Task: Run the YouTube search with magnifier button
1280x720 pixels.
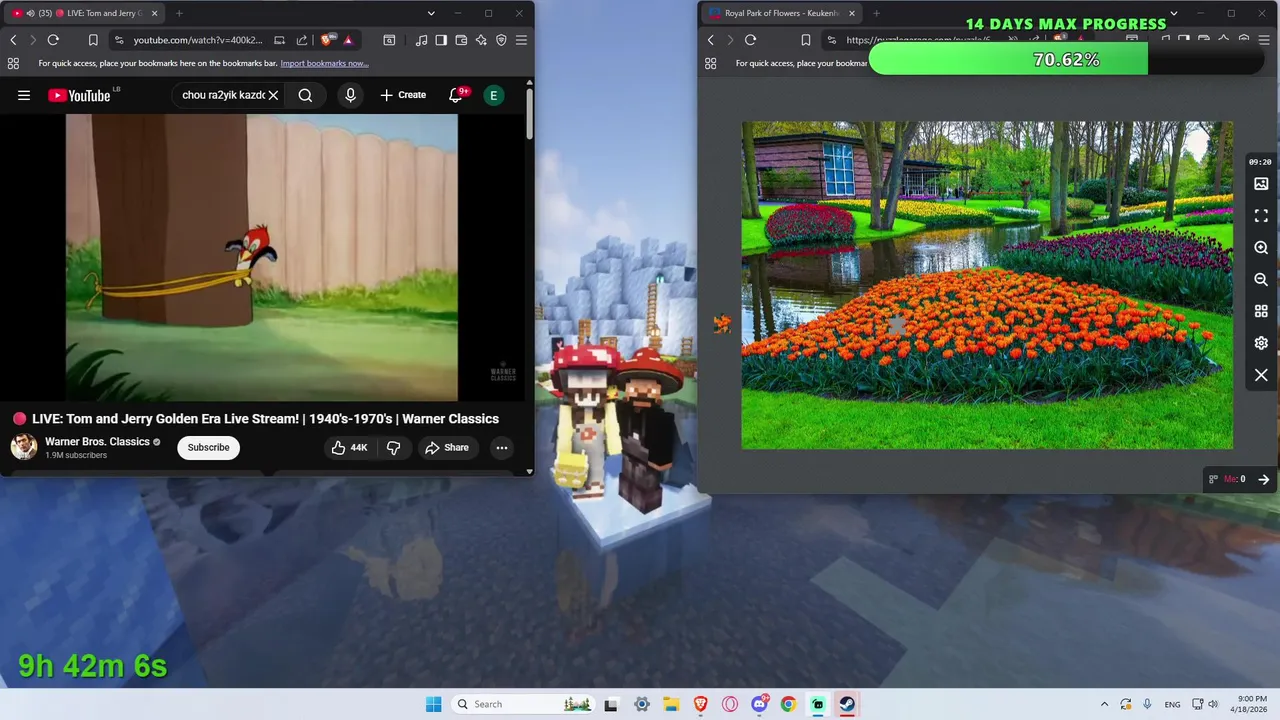Action: 305,95
